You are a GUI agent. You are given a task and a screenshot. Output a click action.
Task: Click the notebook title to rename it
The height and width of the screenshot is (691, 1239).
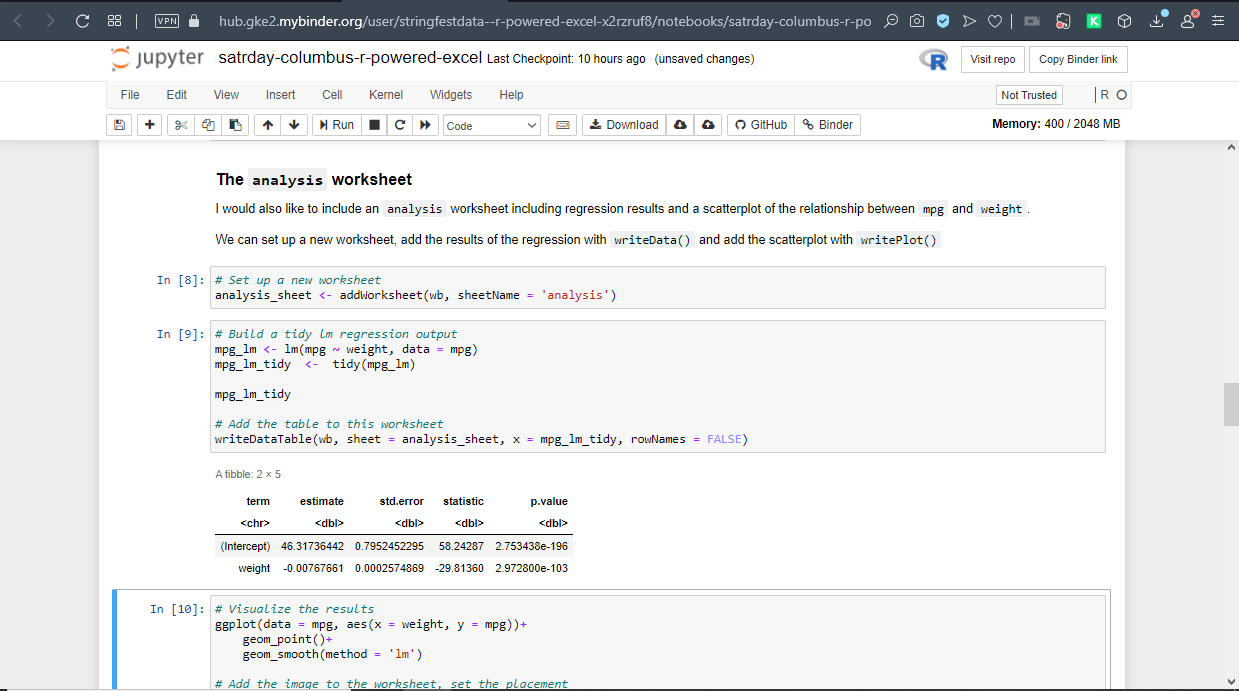[350, 58]
